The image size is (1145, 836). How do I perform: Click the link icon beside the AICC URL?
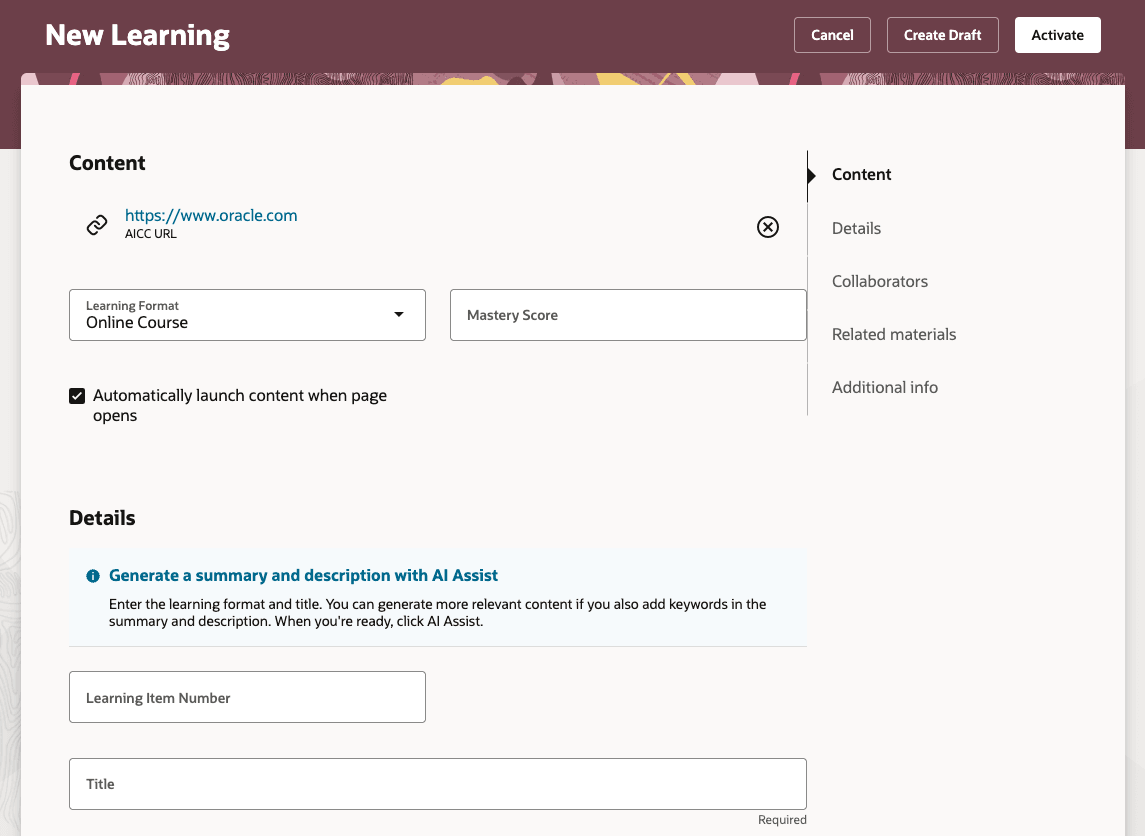coord(96,224)
